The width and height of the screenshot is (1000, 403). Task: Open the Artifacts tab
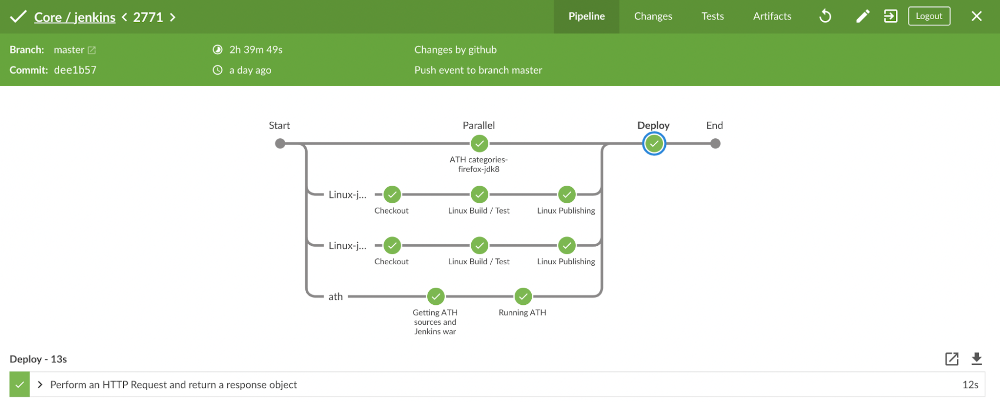coord(772,17)
